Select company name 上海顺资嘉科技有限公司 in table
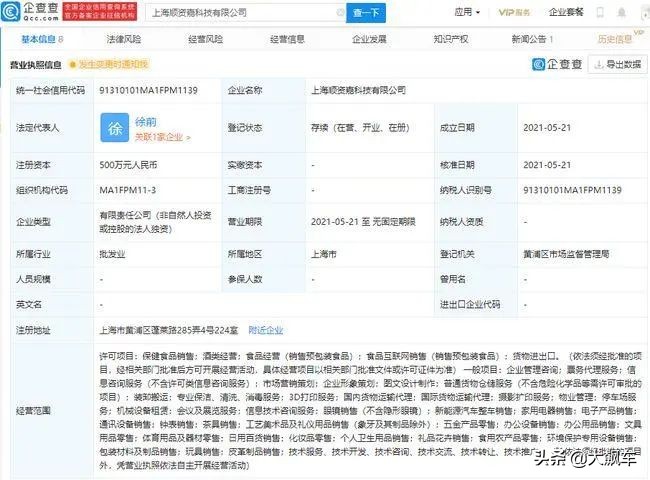This screenshot has height=480, width=650. click(359, 90)
